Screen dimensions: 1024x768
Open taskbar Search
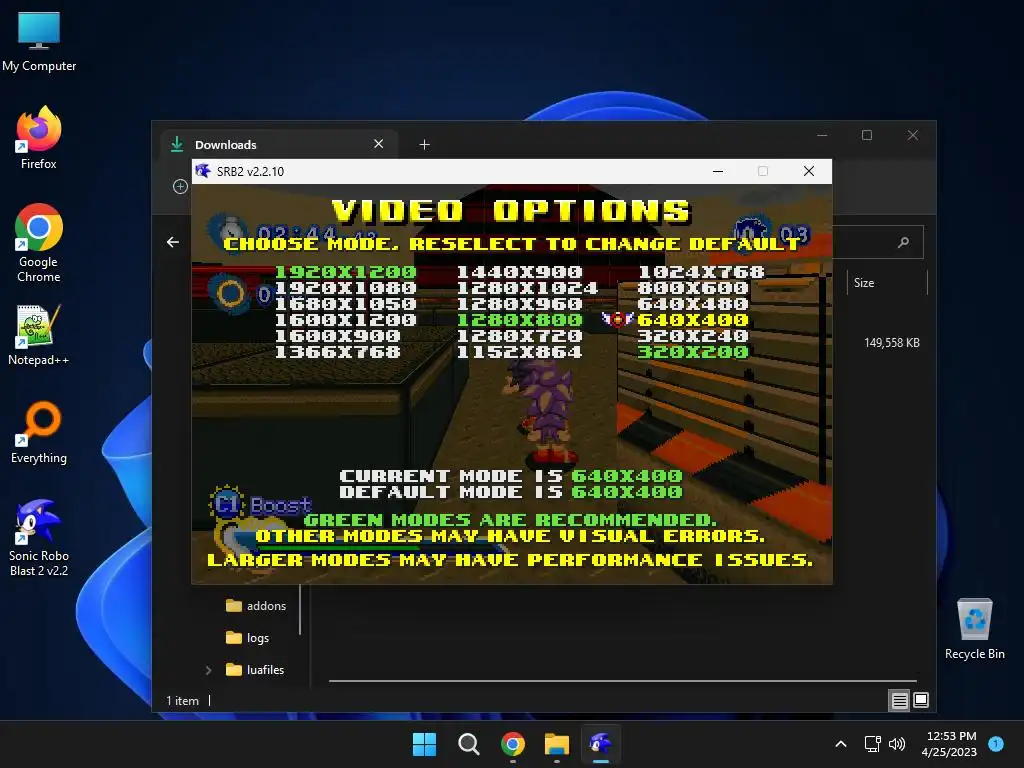(468, 744)
